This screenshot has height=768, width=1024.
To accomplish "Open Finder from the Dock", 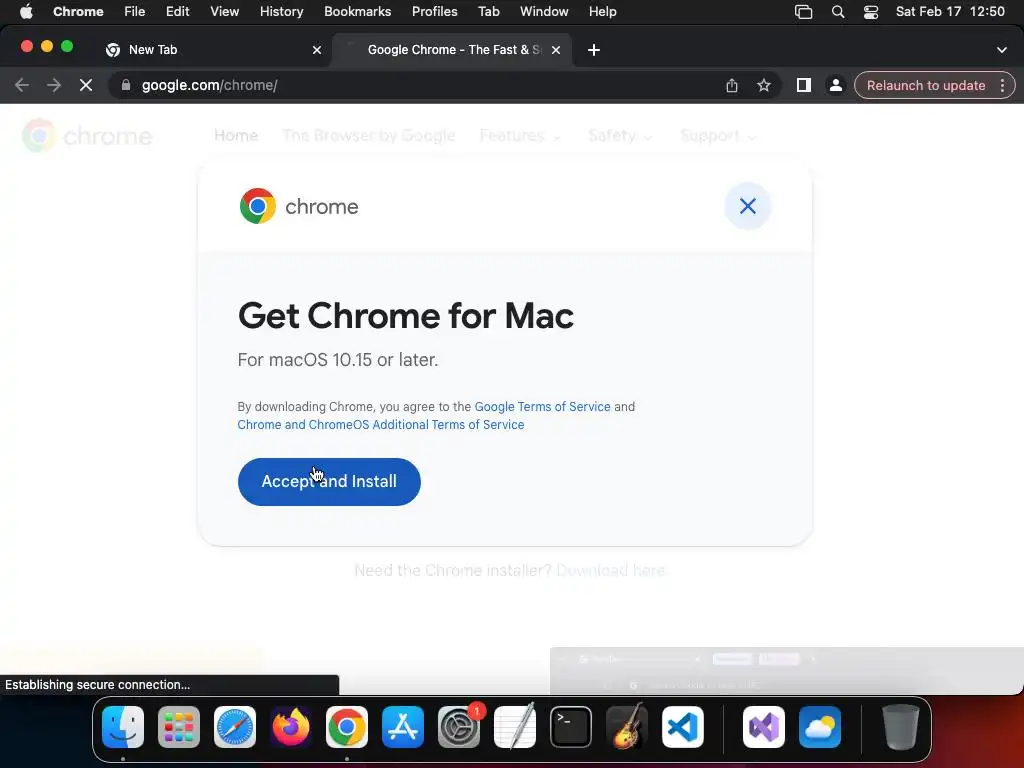I will click(x=123, y=727).
